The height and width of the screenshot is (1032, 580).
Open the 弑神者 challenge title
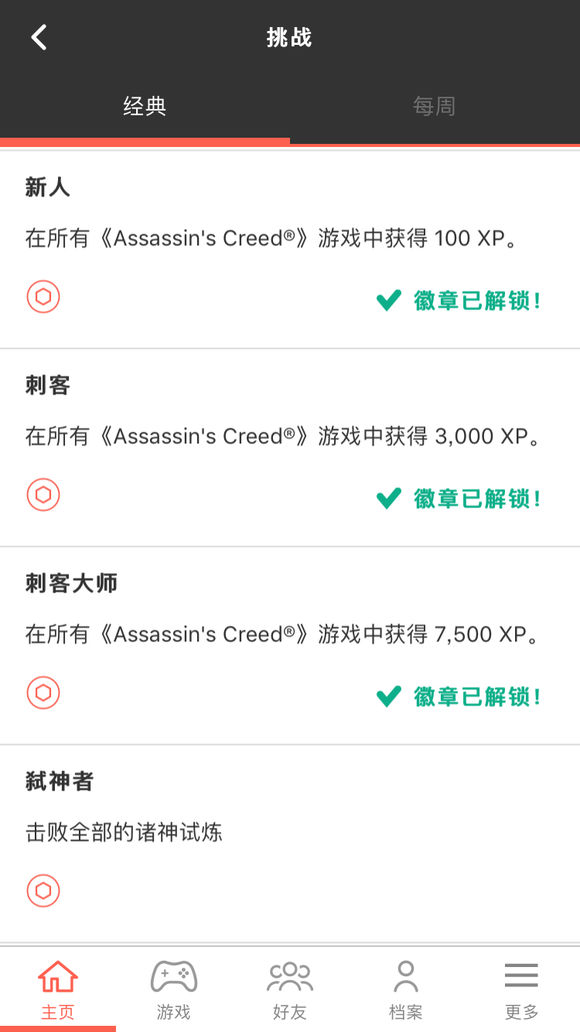pyautogui.click(x=59, y=781)
